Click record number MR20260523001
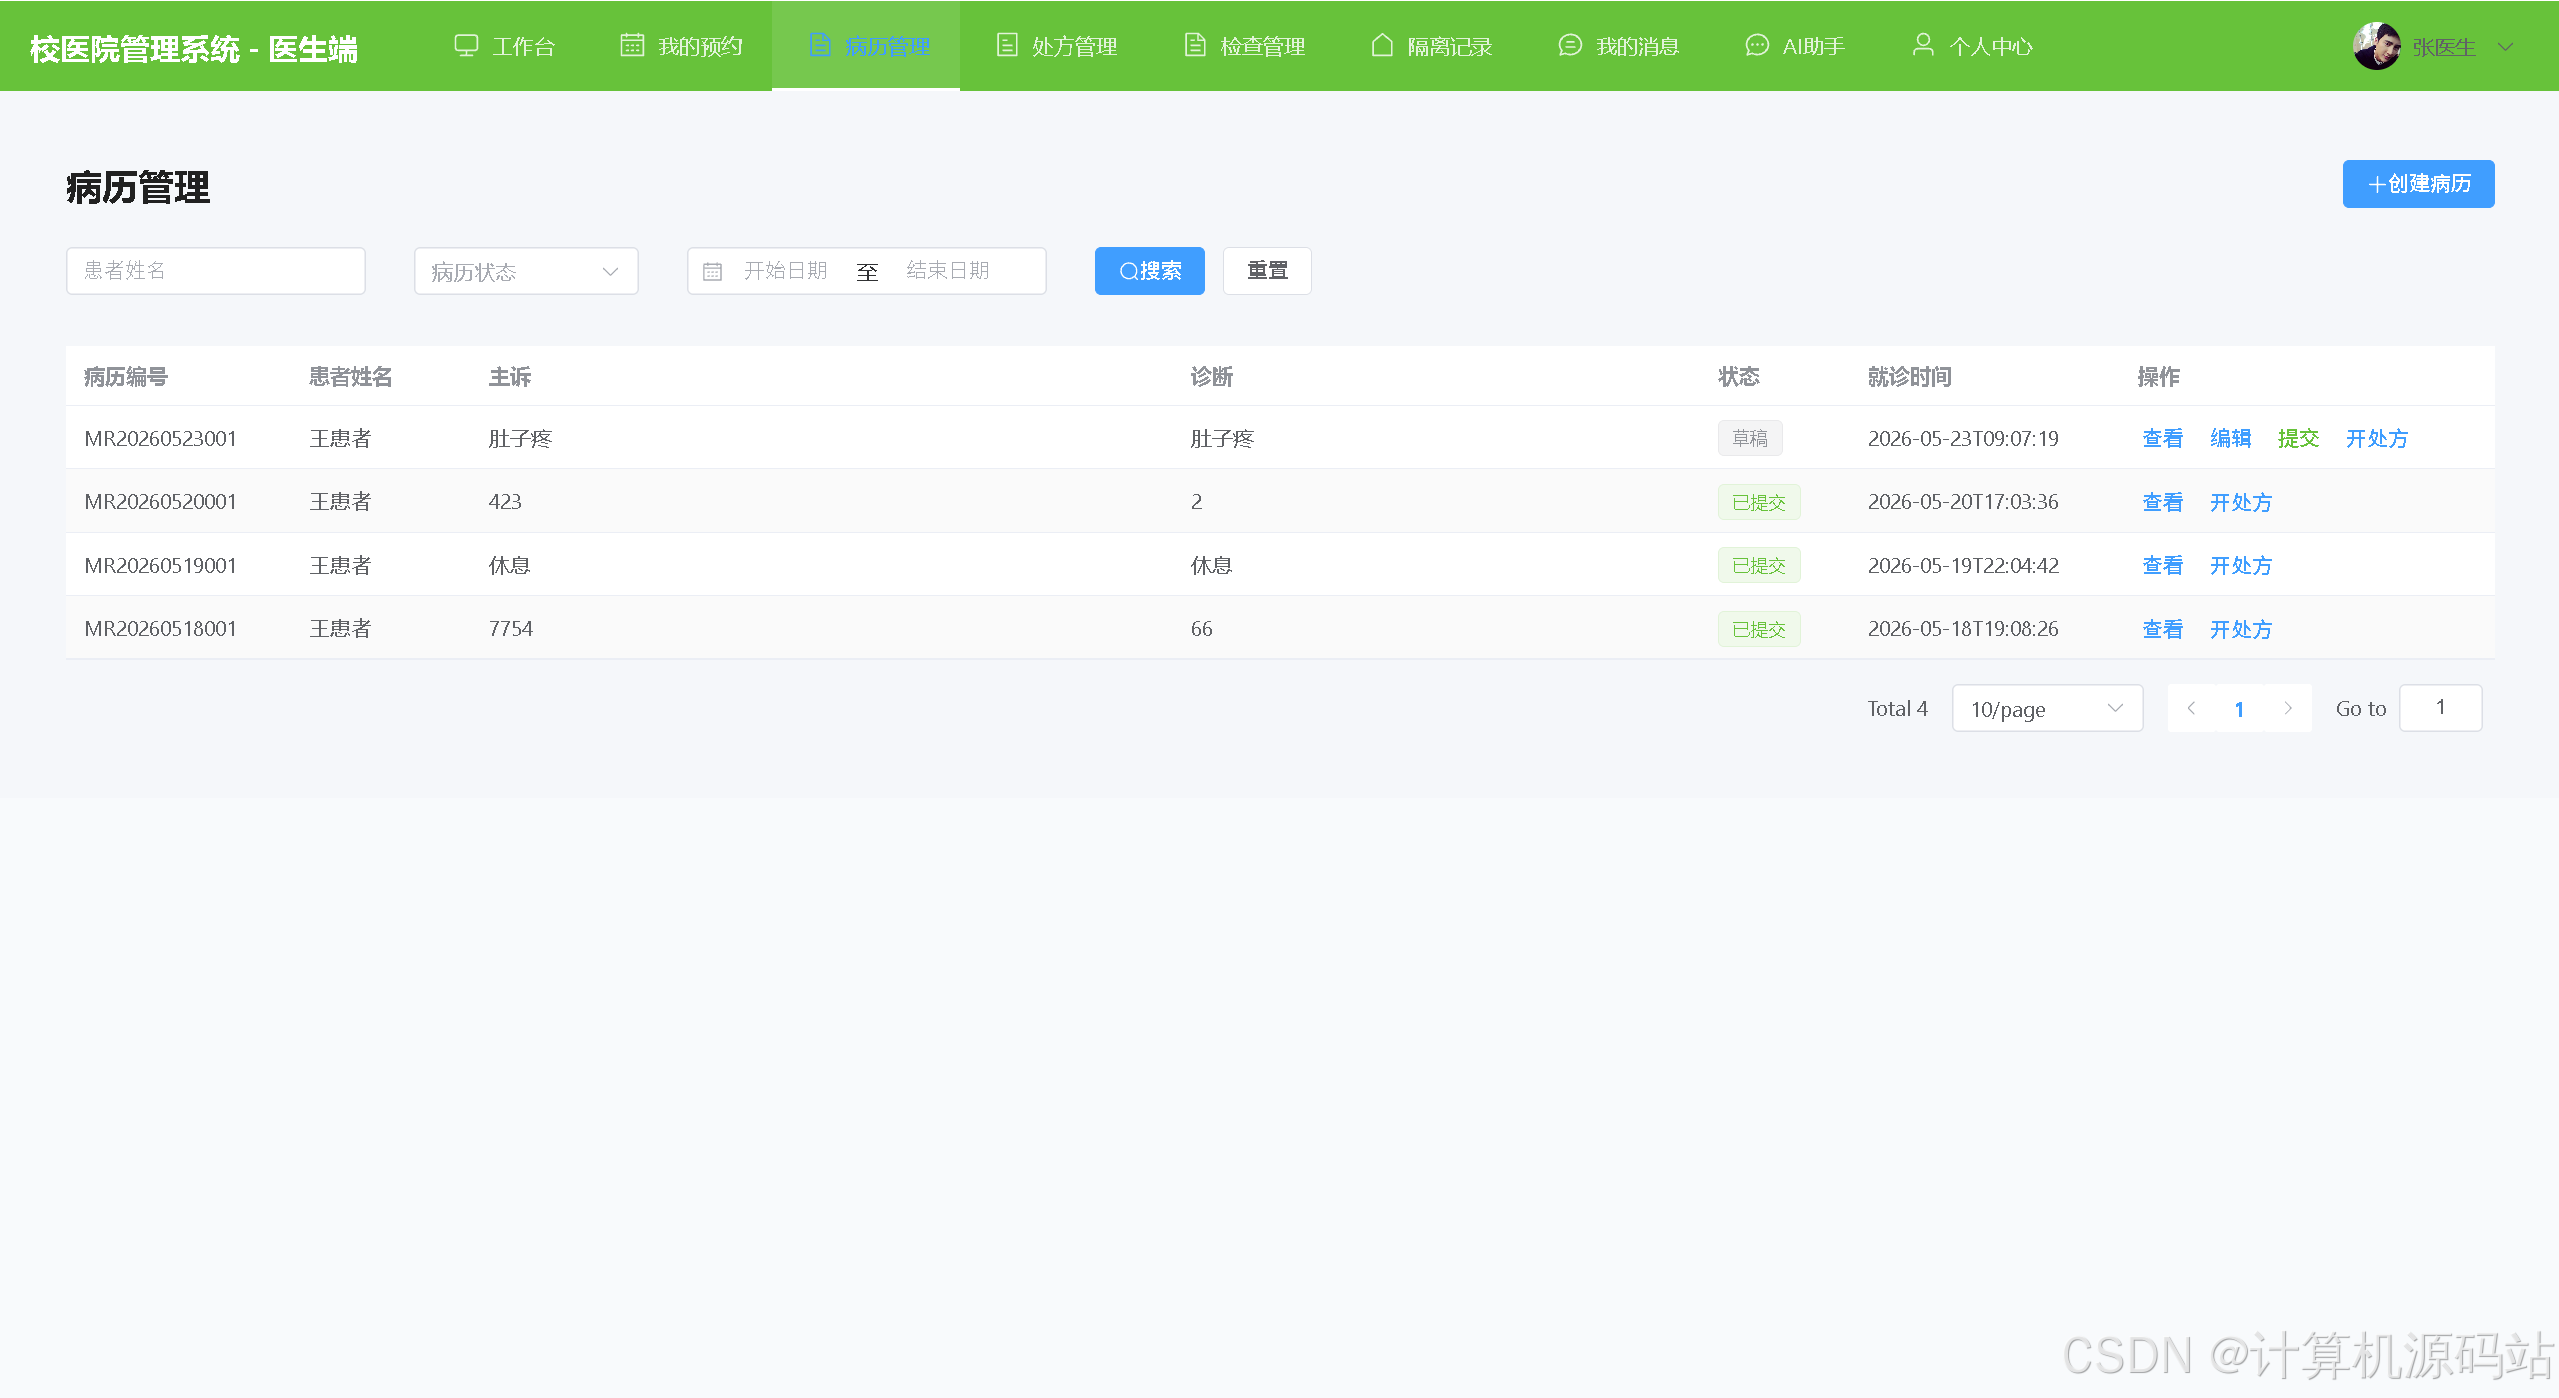Image resolution: width=2559 pixels, height=1398 pixels. (x=160, y=438)
